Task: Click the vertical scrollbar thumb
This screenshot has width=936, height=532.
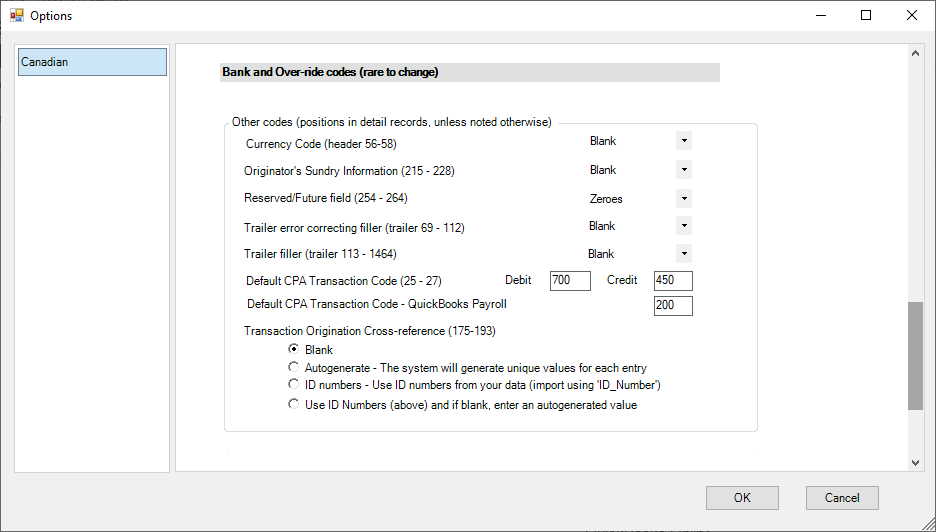Action: point(915,355)
